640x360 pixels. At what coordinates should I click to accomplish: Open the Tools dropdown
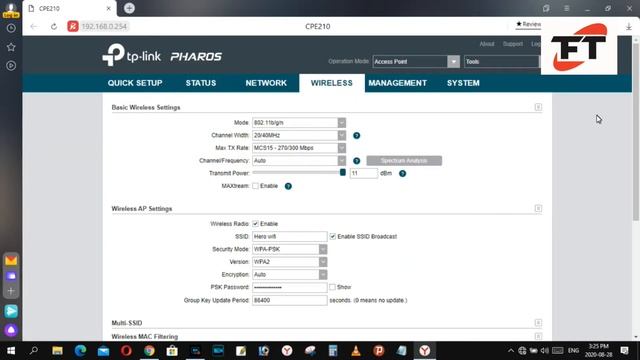click(502, 62)
